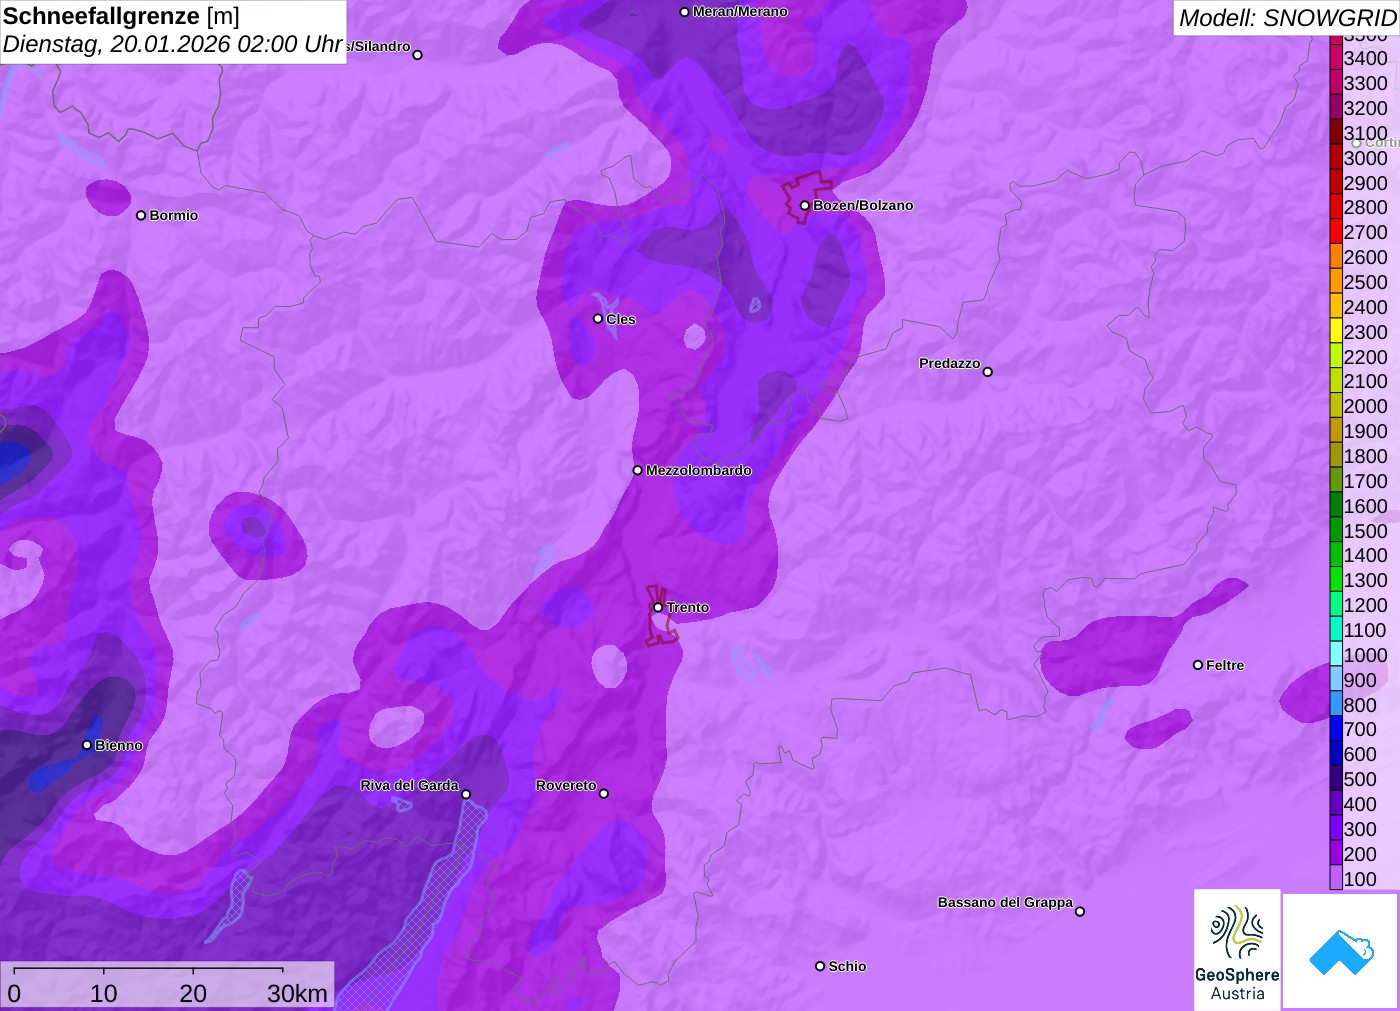Click the '10' scale bar tick label

click(x=104, y=993)
